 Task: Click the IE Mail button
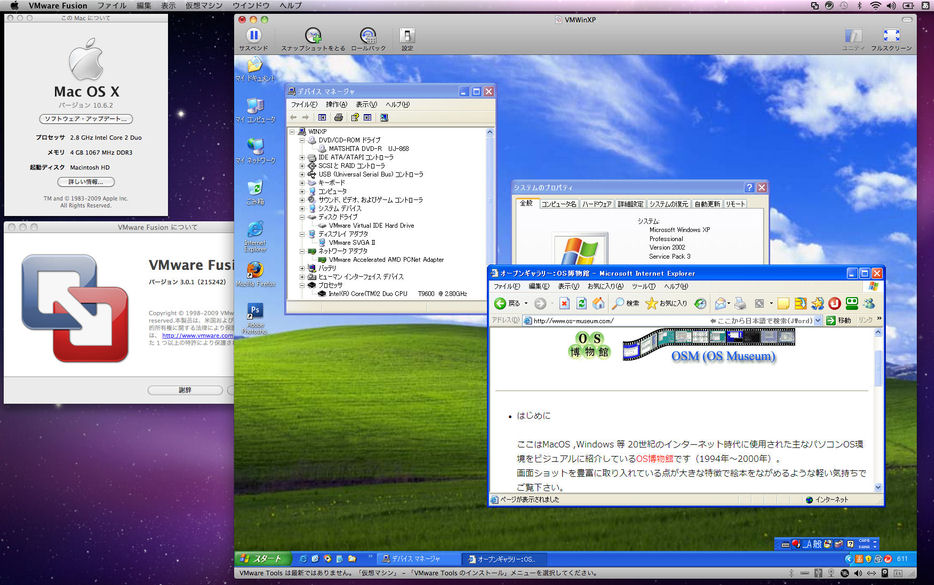(x=720, y=303)
